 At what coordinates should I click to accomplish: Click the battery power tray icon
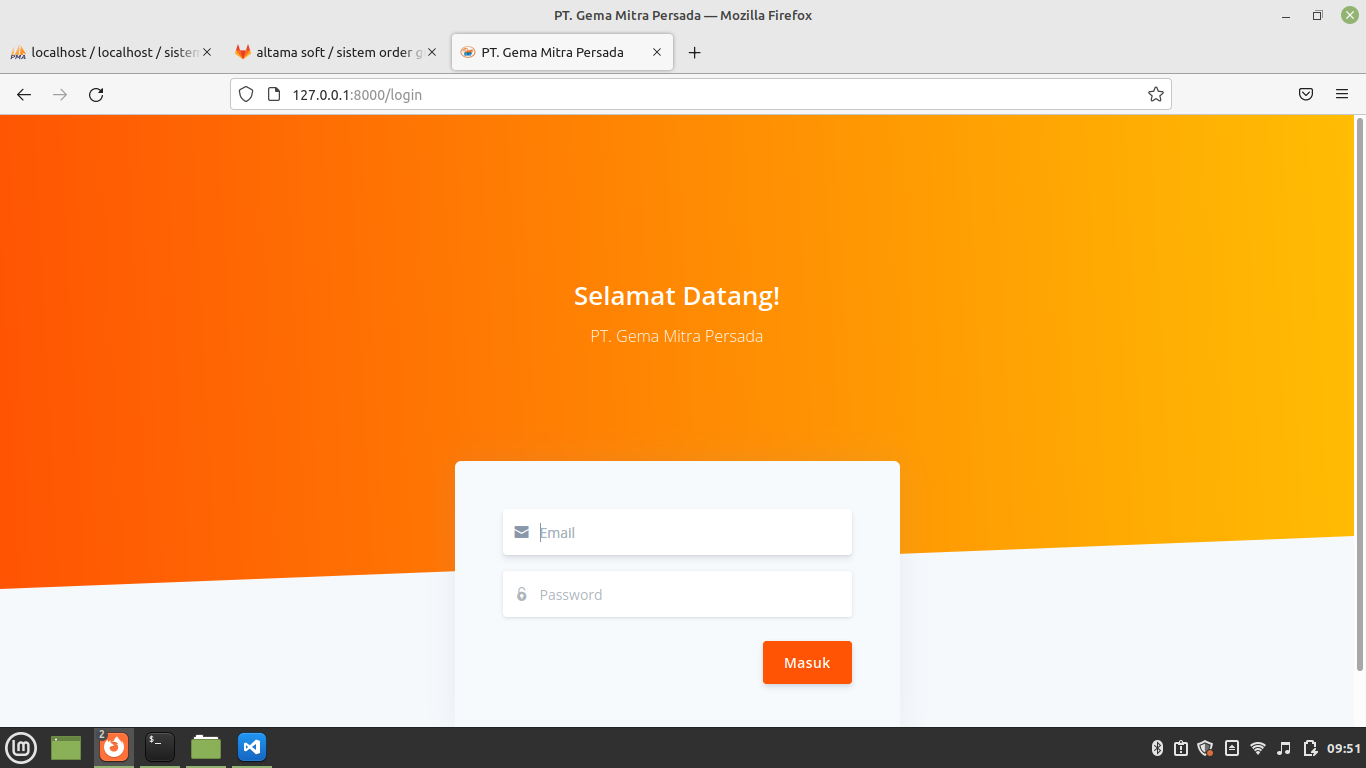coord(1310,748)
